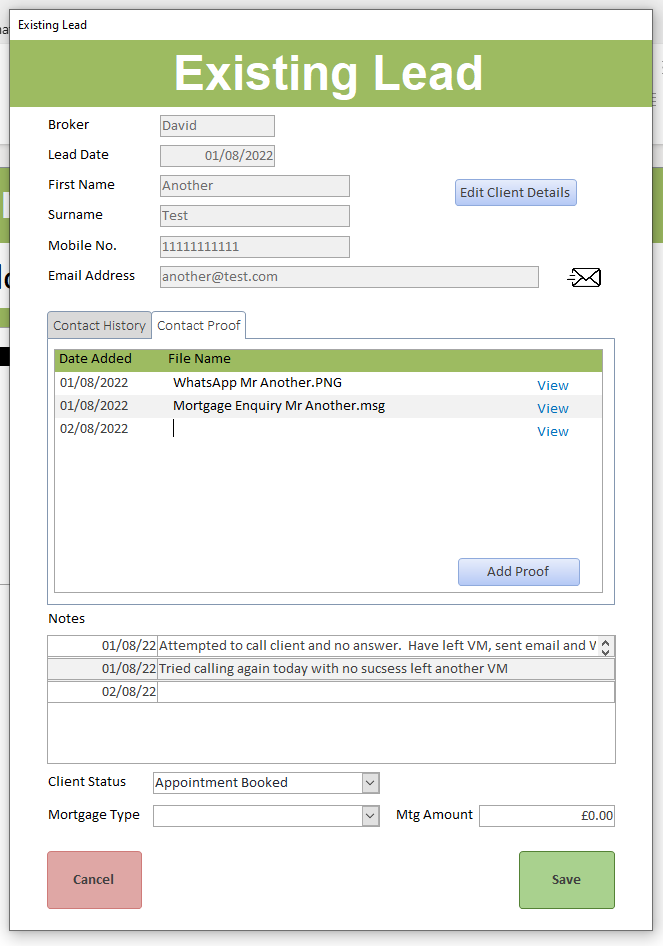Click the Mobile No. field
663x946 pixels.
255,247
